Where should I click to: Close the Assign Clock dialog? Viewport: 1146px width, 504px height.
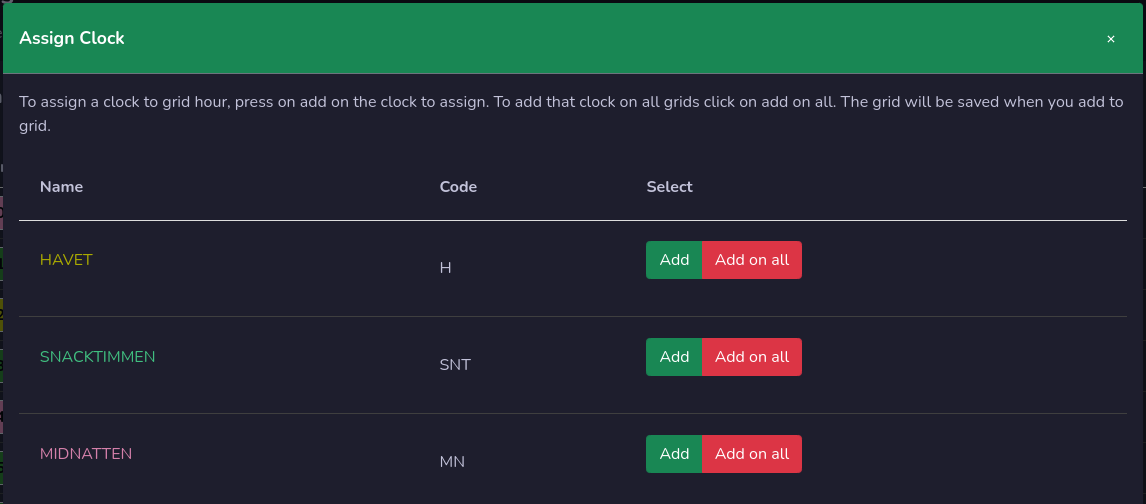[1110, 39]
